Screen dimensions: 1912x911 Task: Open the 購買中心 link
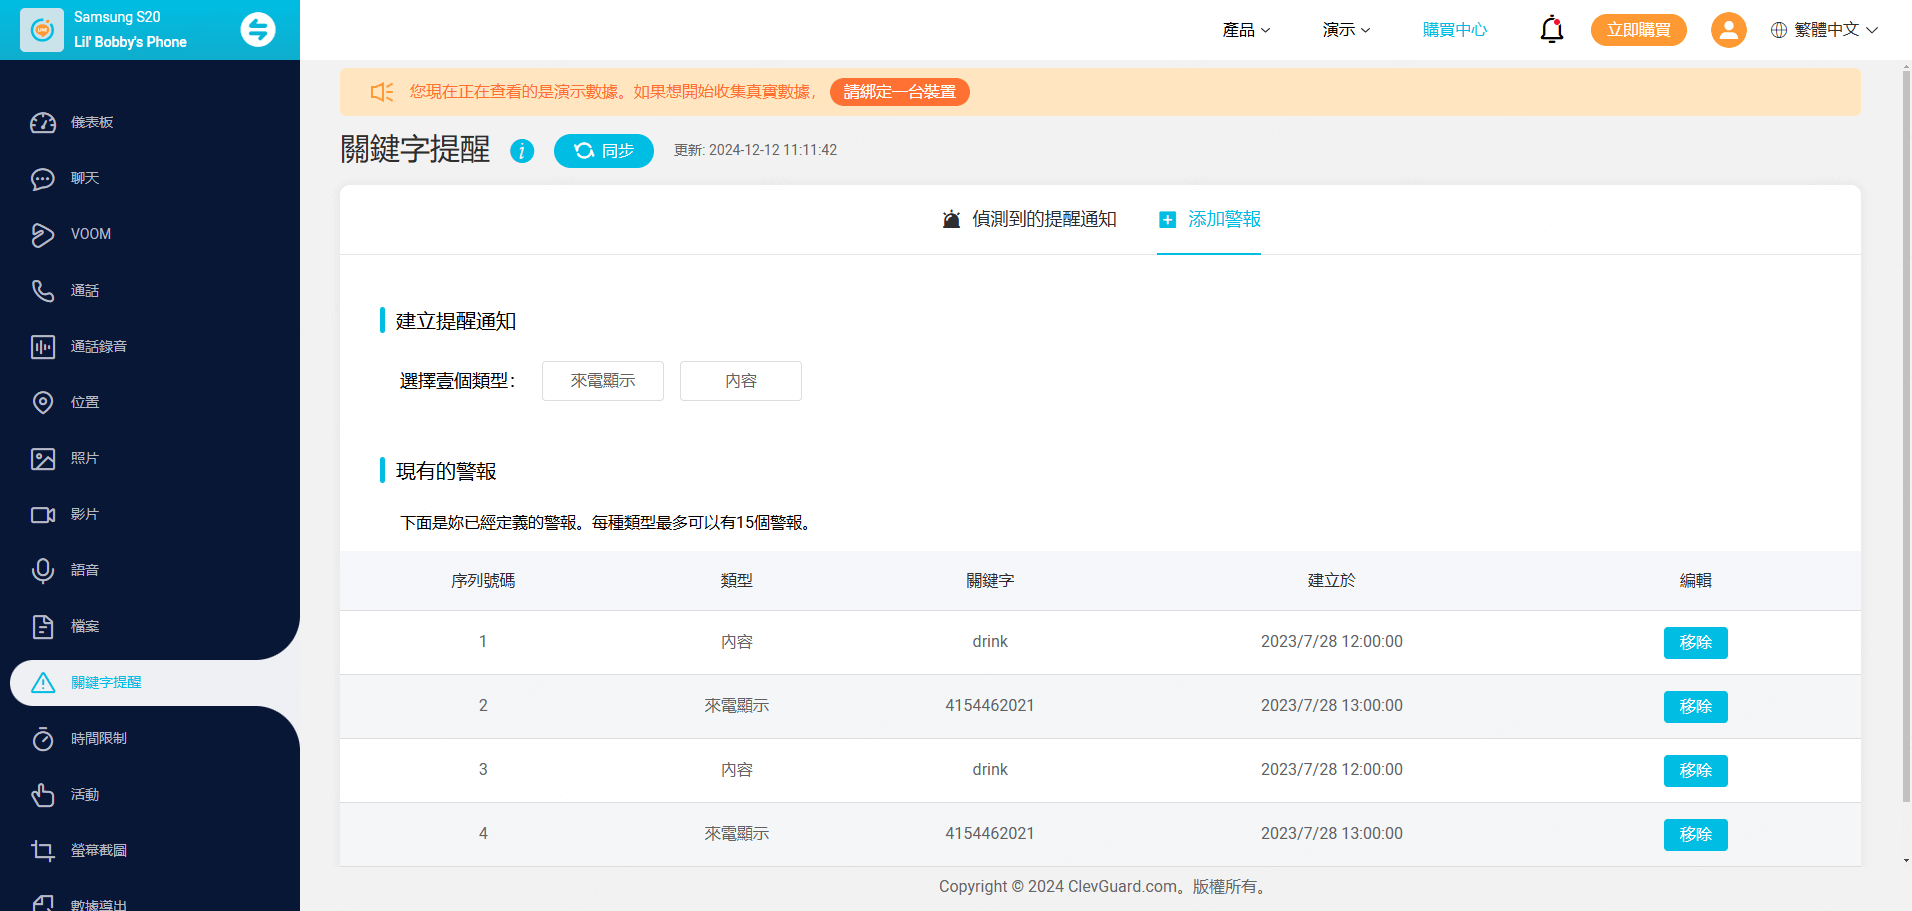pos(1455,30)
